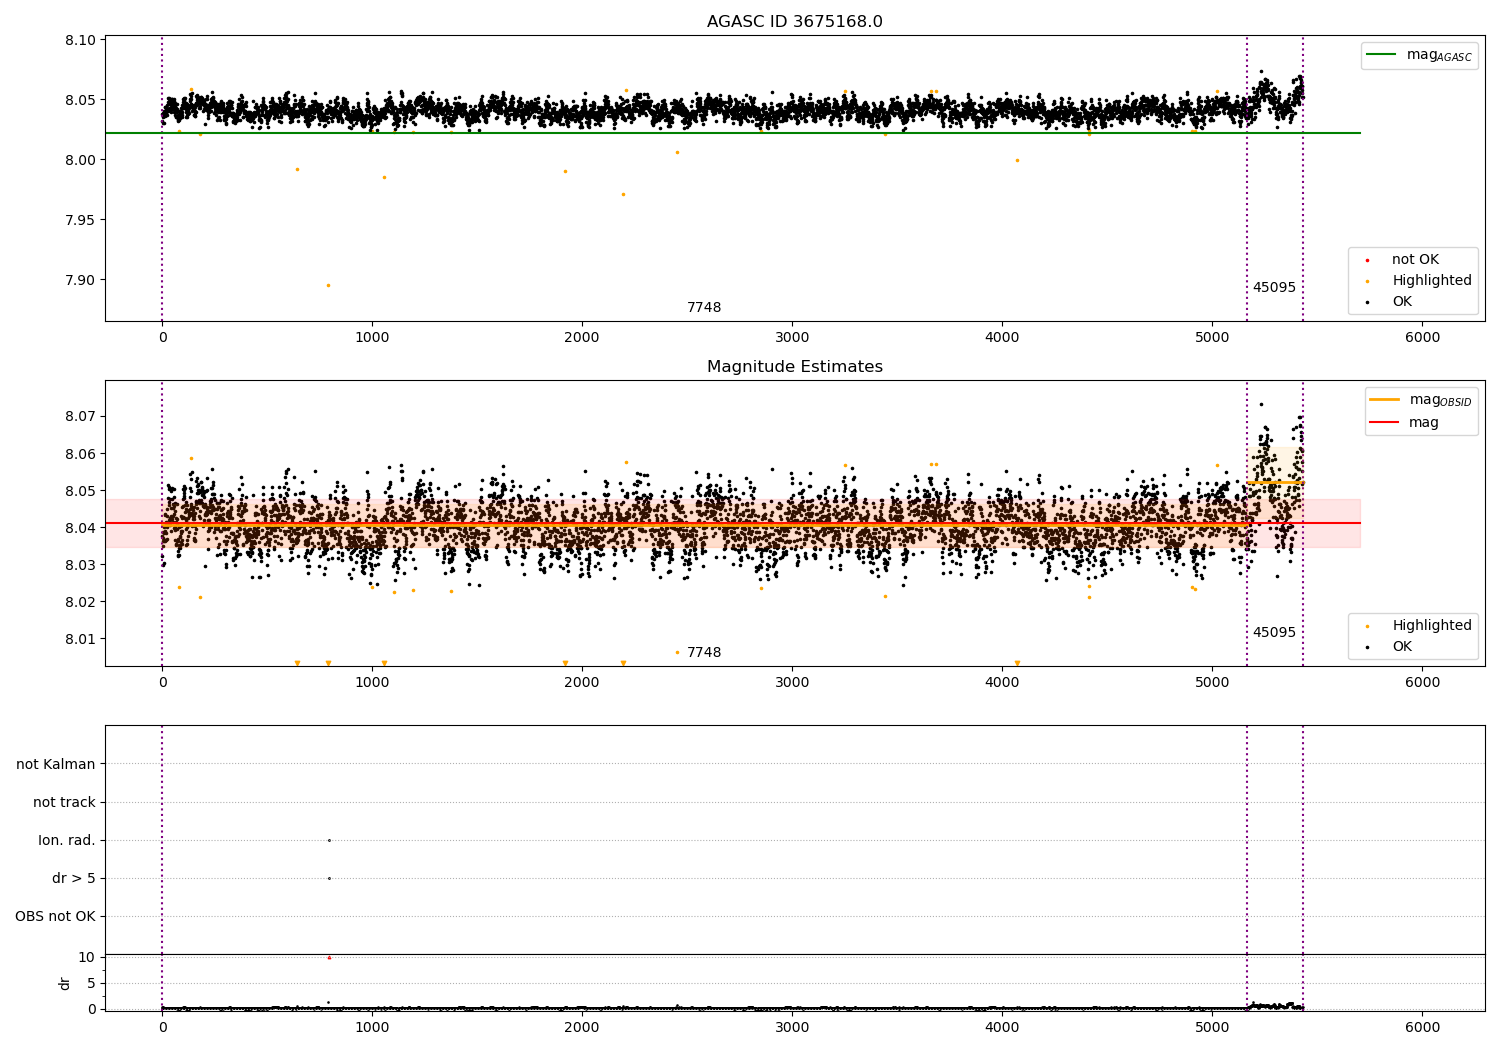Select the Magnitude Estimates subplot title

point(794,367)
